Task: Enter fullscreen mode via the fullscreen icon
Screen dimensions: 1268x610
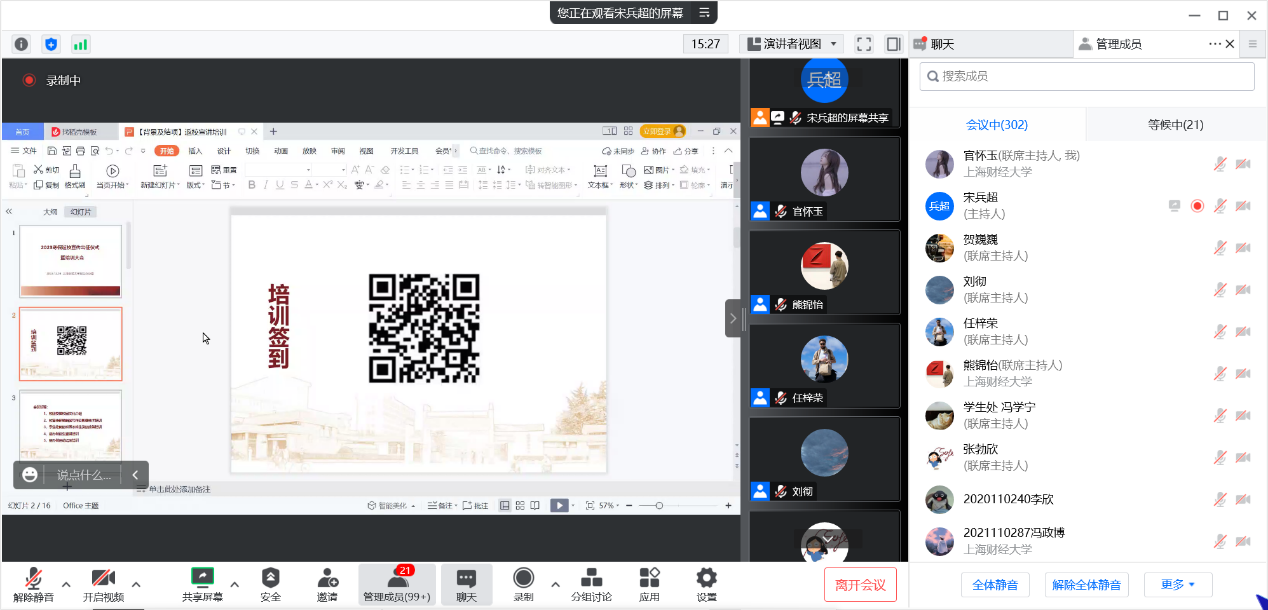Action: pyautogui.click(x=864, y=44)
